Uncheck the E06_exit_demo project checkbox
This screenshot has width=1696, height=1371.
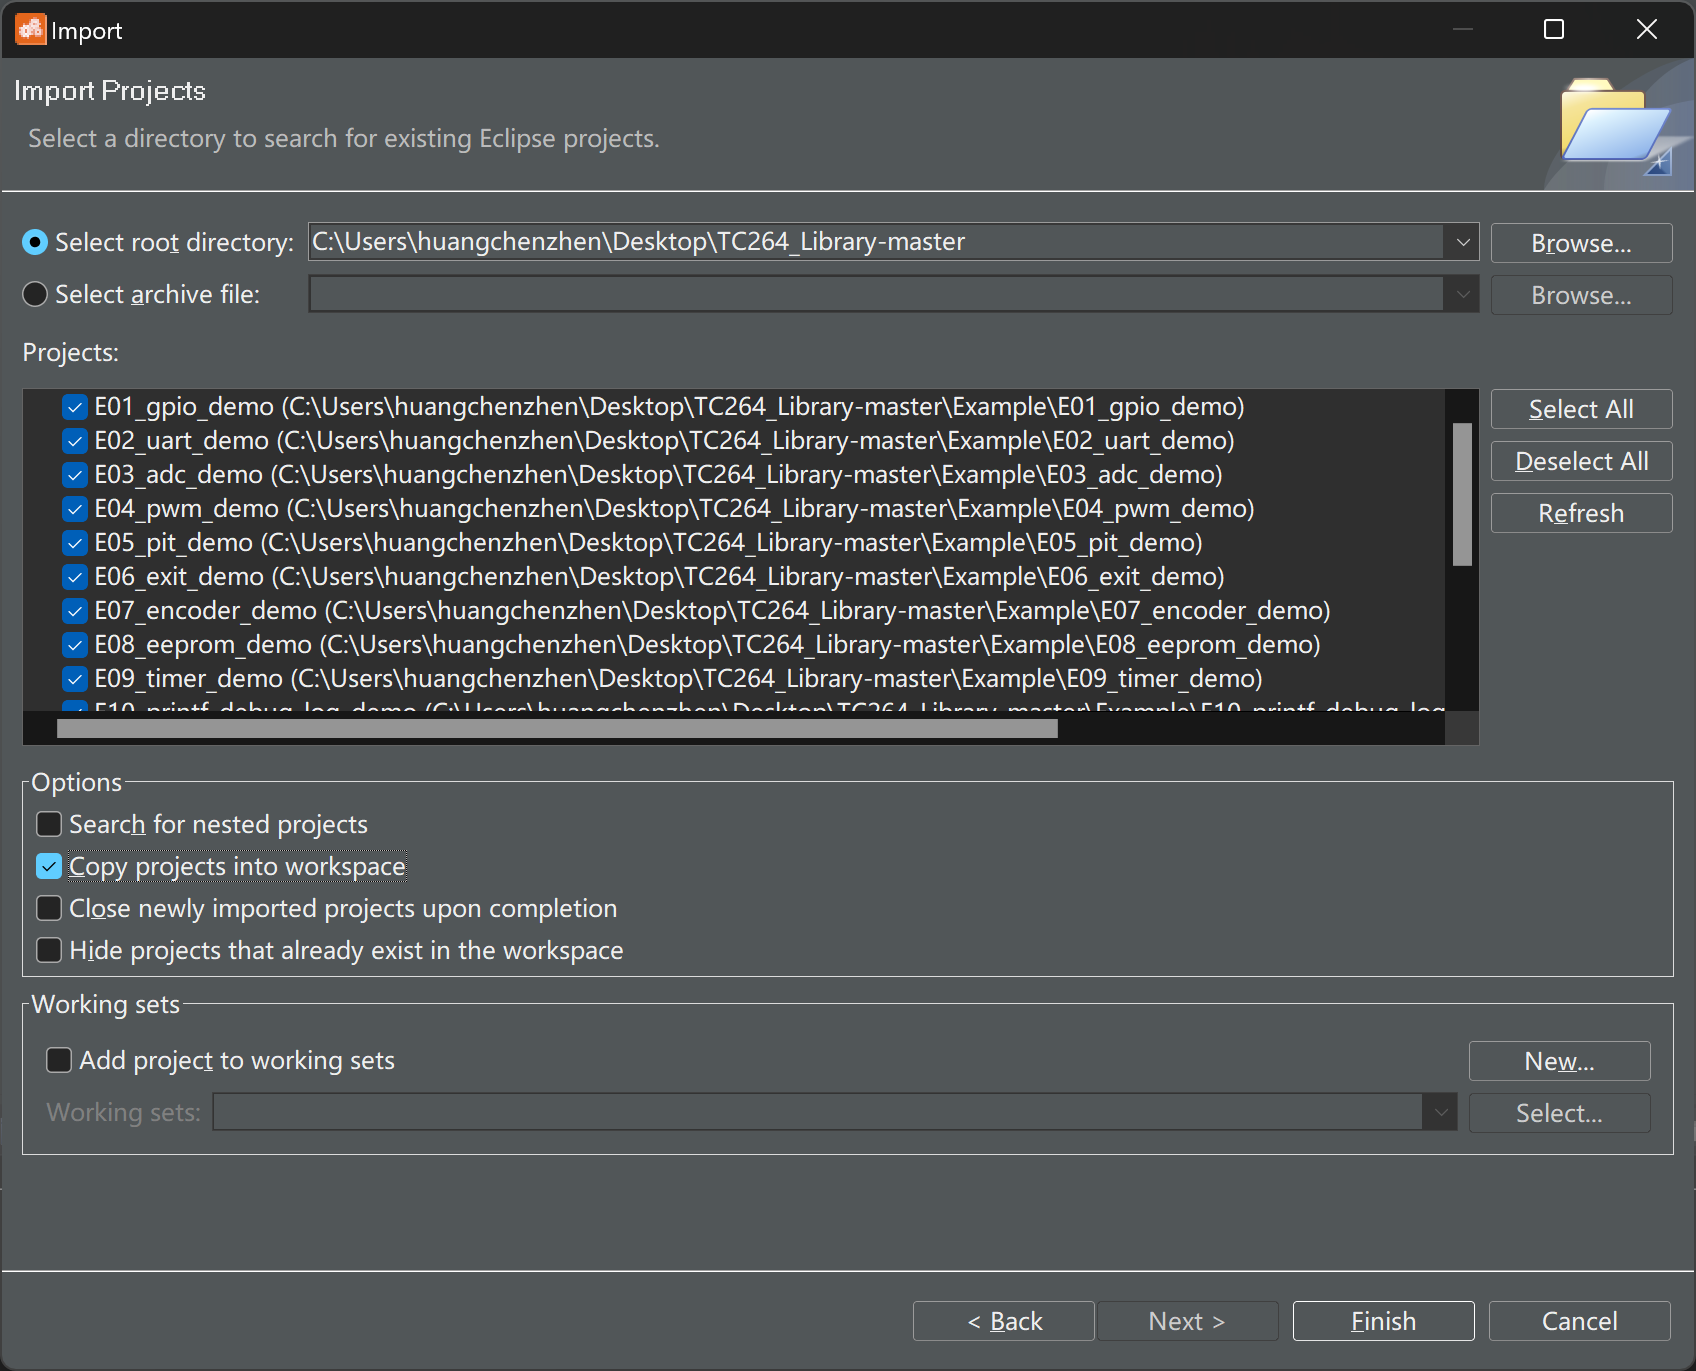[75, 577]
